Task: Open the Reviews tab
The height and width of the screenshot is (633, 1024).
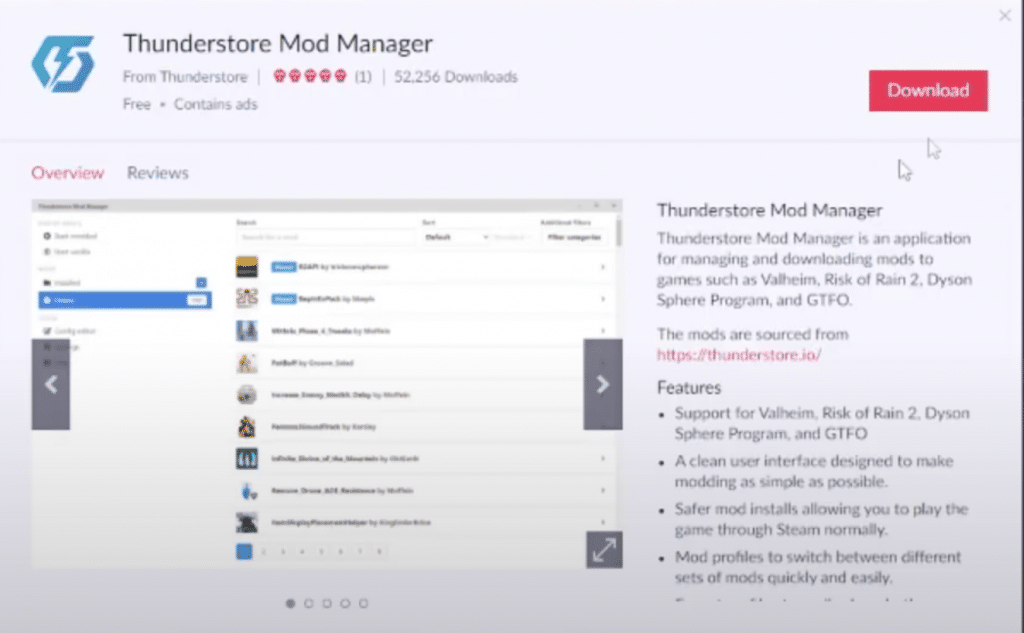Action: click(x=157, y=173)
